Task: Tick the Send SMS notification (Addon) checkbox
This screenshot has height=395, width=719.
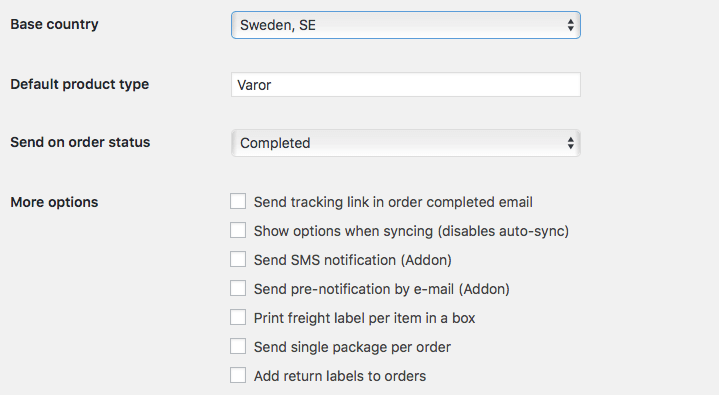Action: 238,259
